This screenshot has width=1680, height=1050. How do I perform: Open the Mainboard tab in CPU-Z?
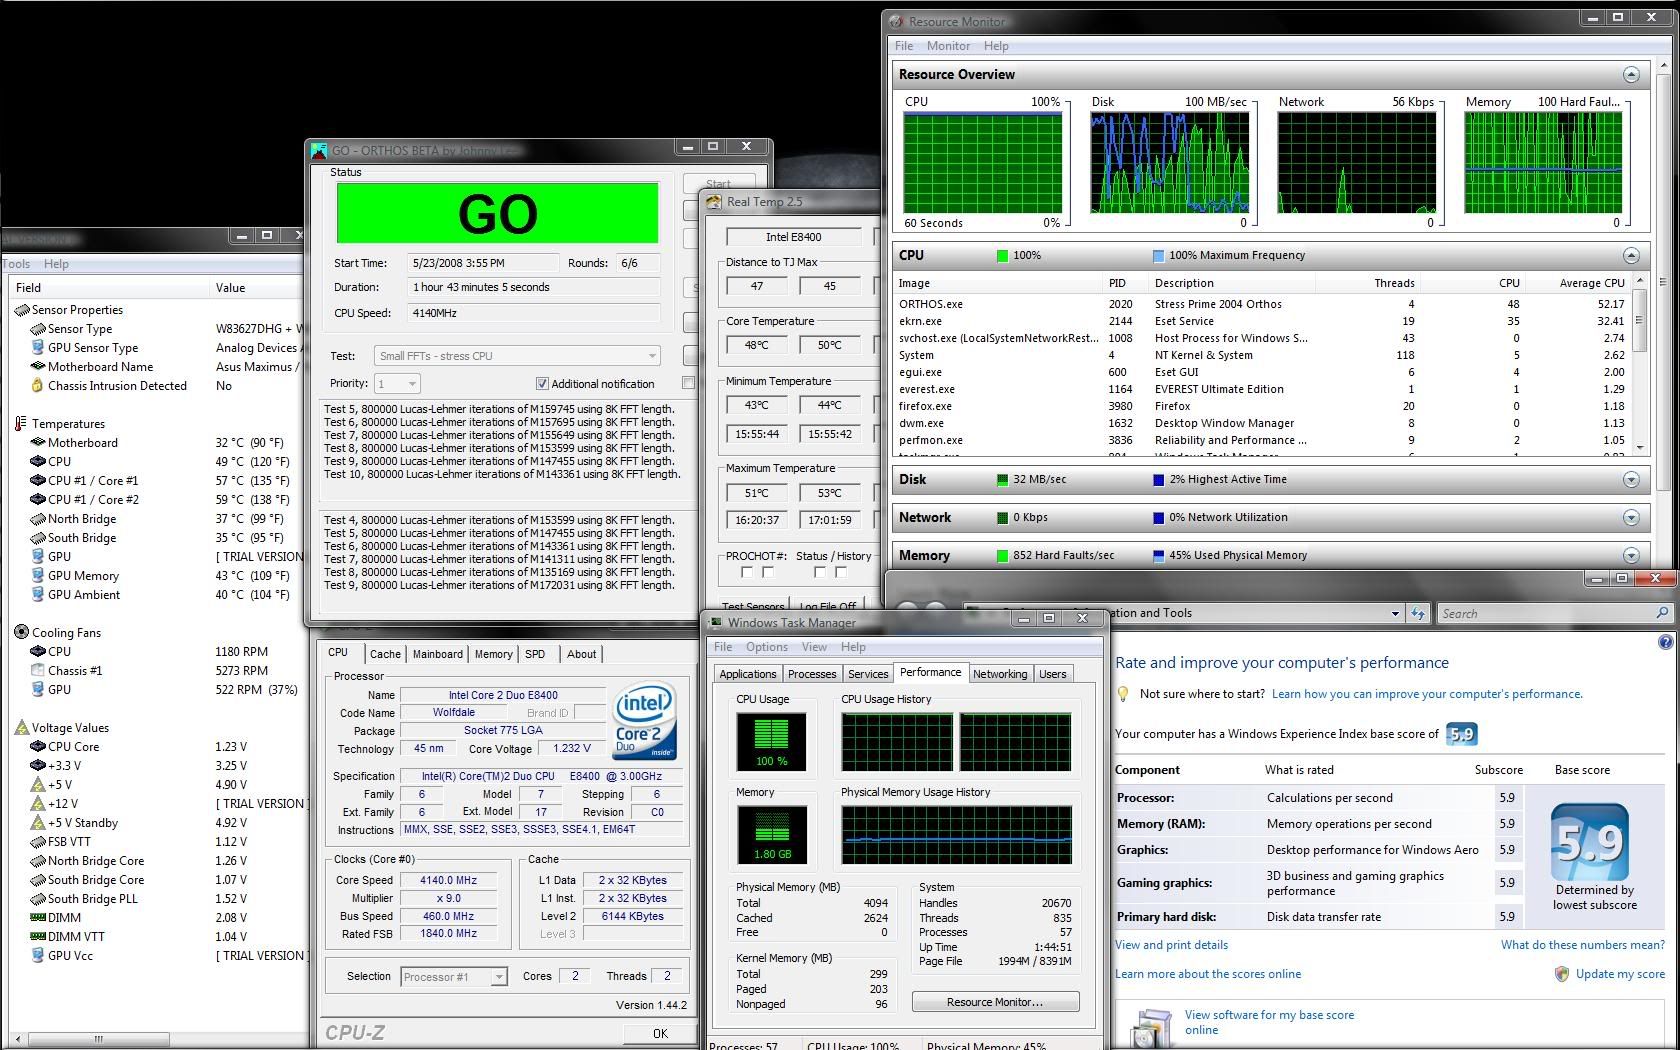tap(438, 654)
